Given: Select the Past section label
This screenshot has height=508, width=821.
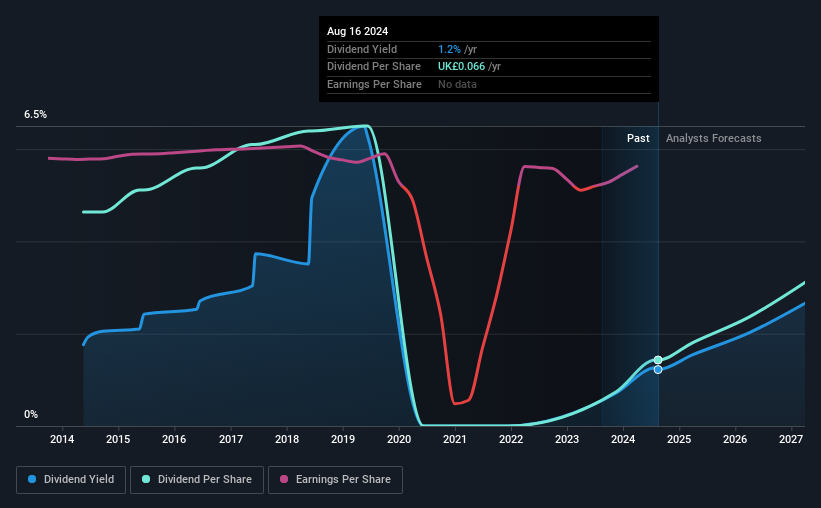Looking at the screenshot, I should click(638, 138).
